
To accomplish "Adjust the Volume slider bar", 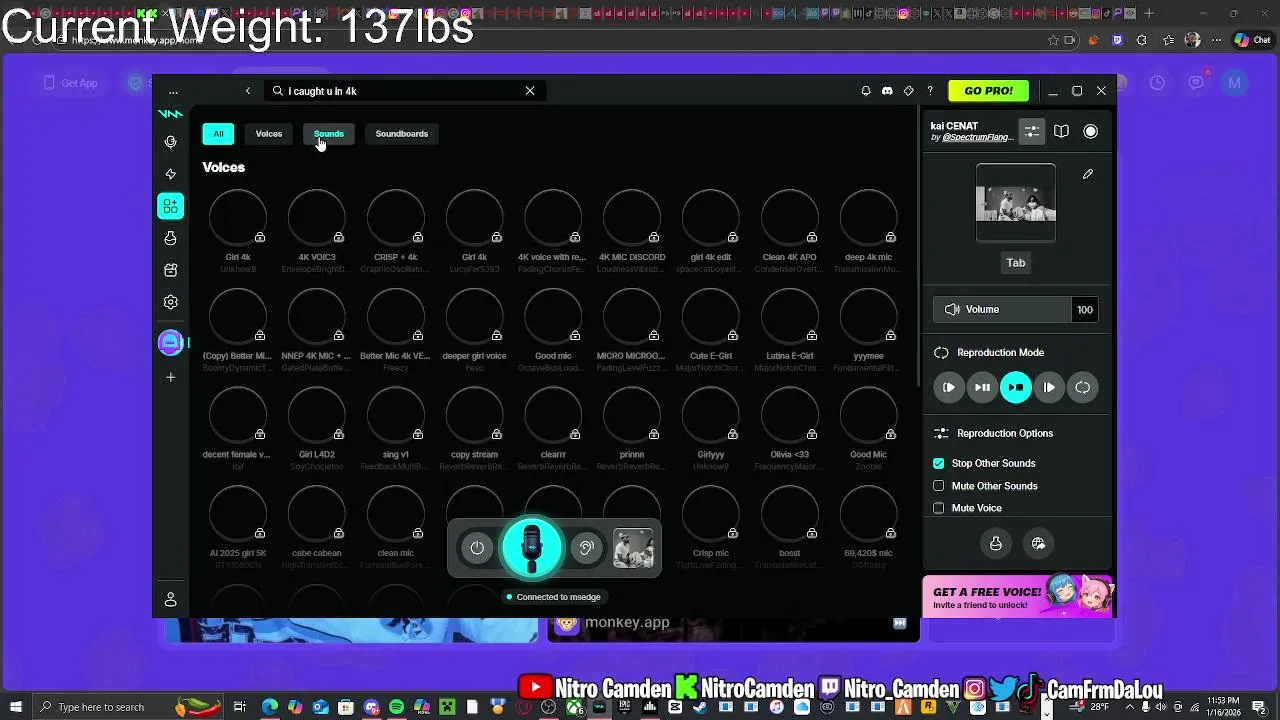I will (x=1002, y=310).
